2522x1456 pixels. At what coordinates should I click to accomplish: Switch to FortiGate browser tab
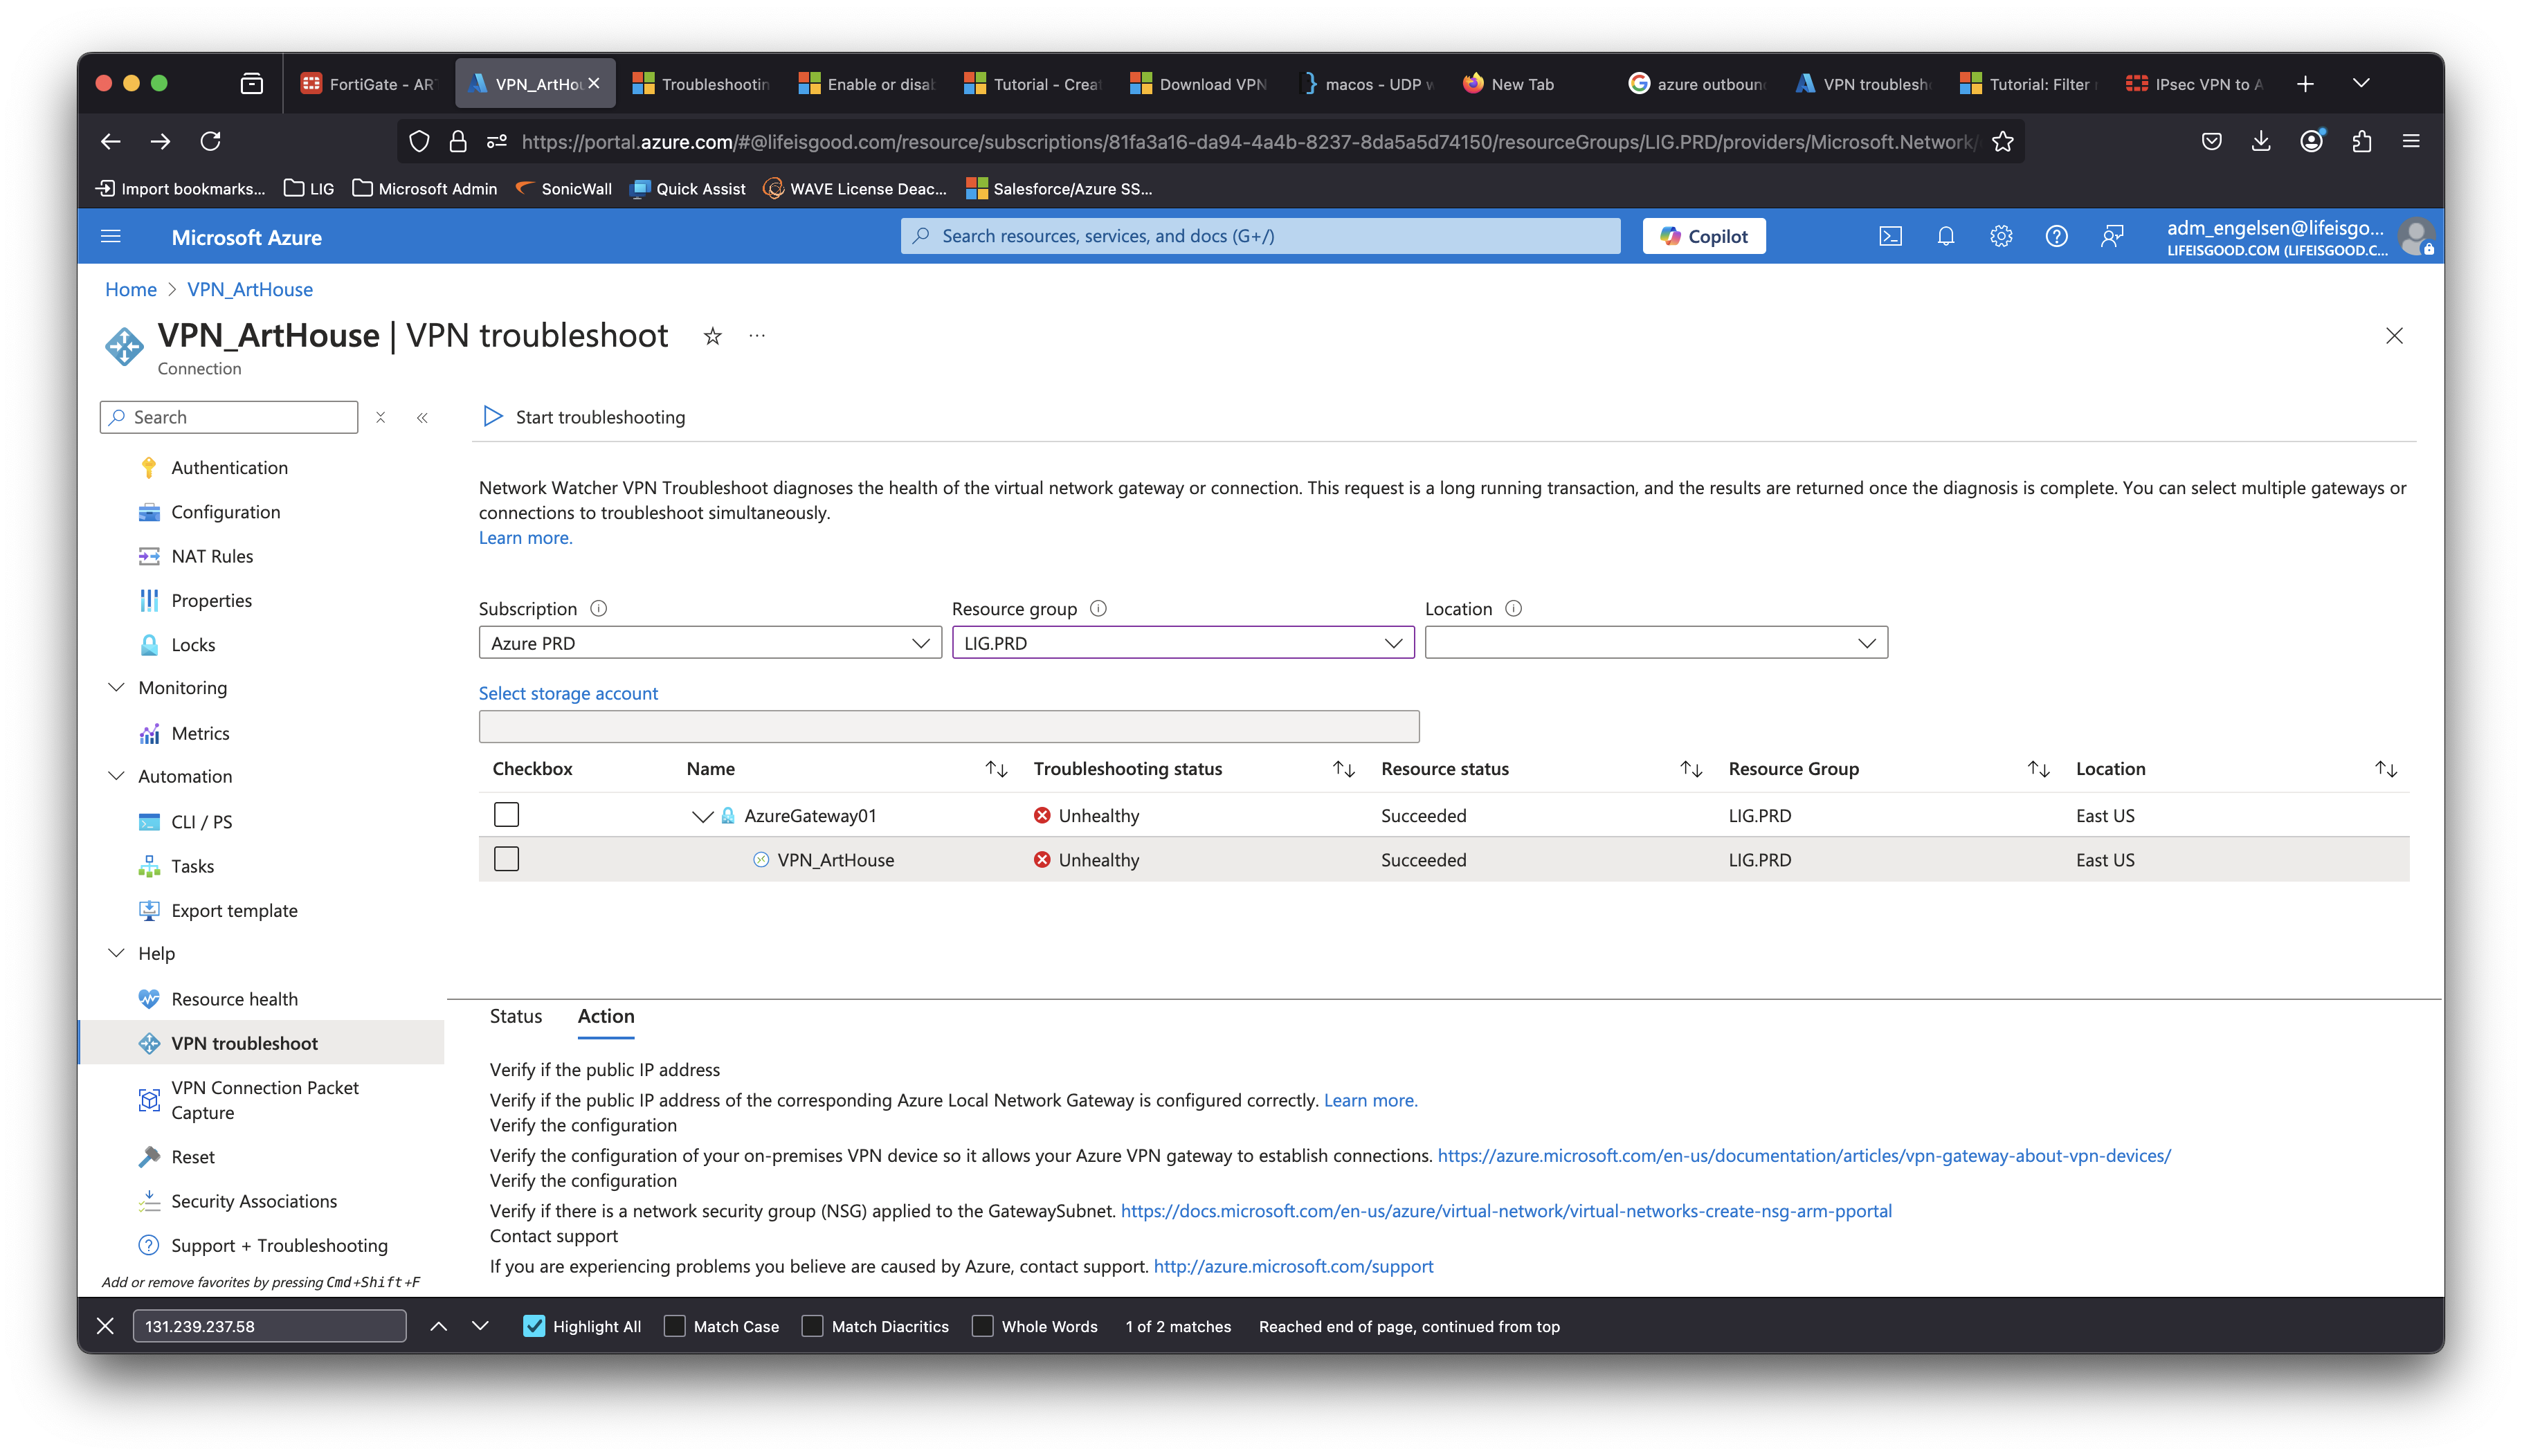(368, 84)
